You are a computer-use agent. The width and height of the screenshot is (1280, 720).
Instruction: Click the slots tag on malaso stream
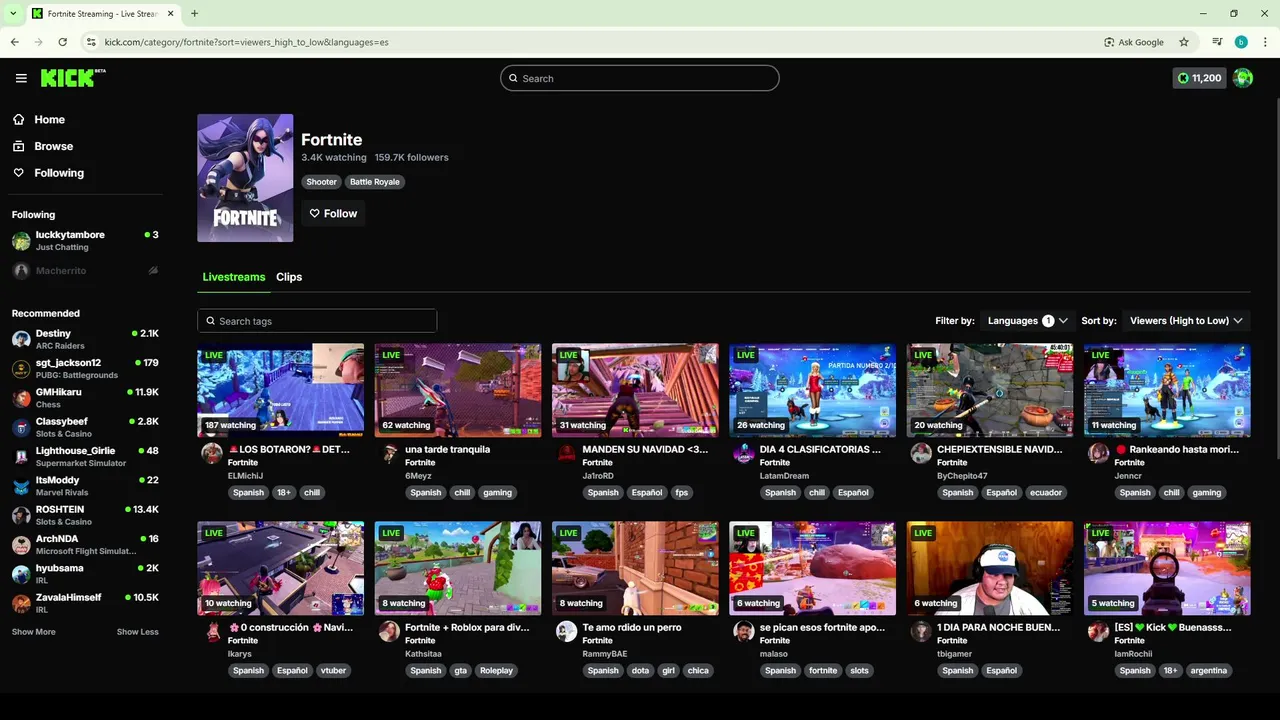coord(859,670)
